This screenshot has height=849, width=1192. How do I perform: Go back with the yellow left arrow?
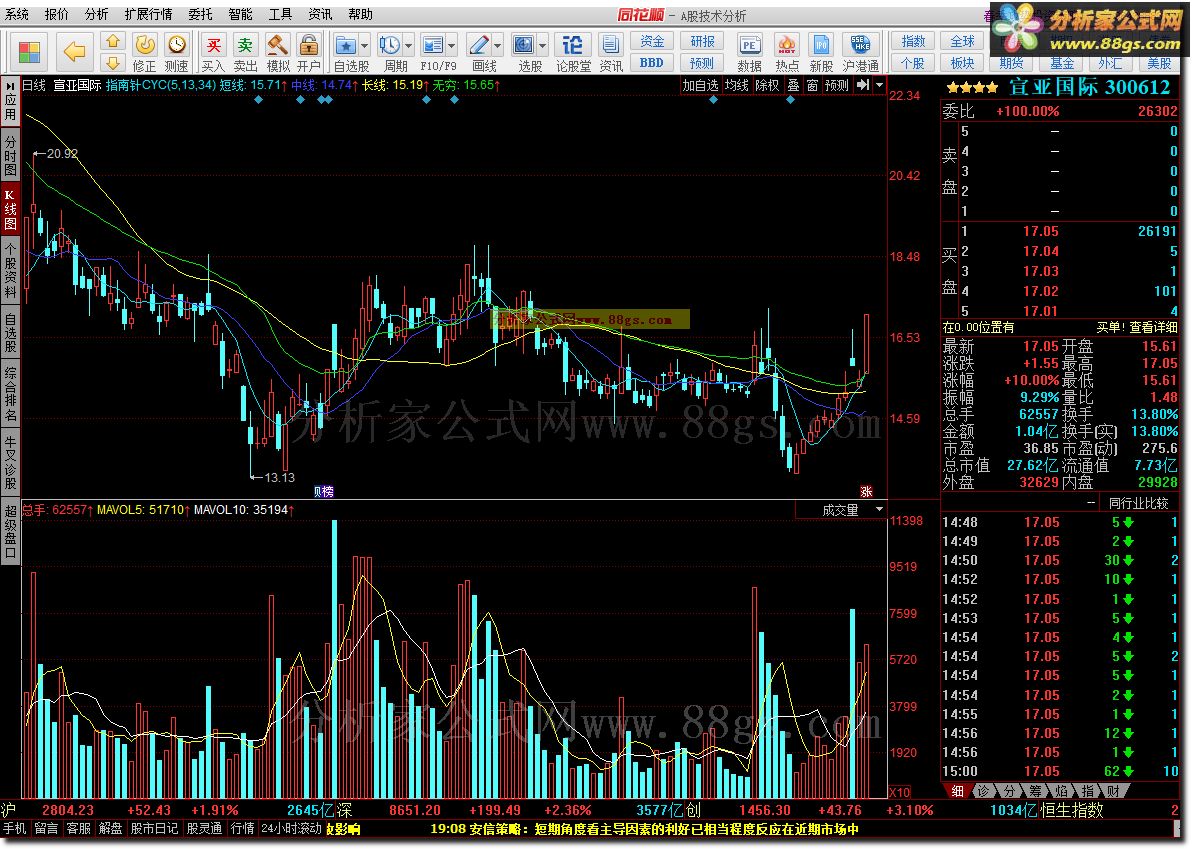(x=74, y=52)
